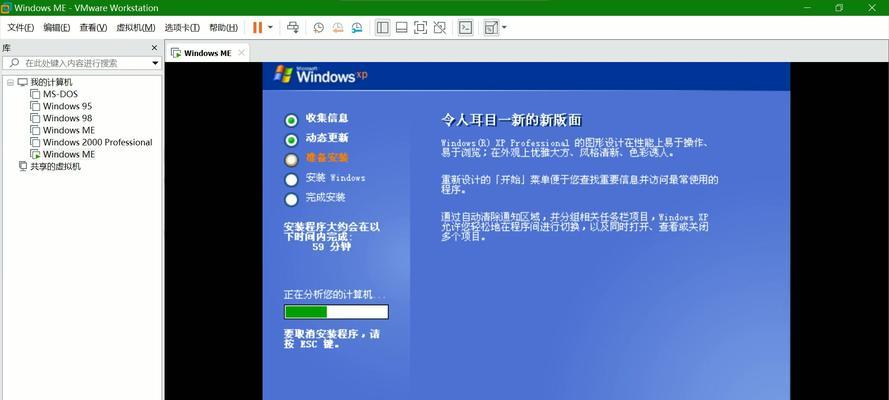Click the 安装 Windows step indicator
The image size is (889, 400).
click(x=291, y=180)
